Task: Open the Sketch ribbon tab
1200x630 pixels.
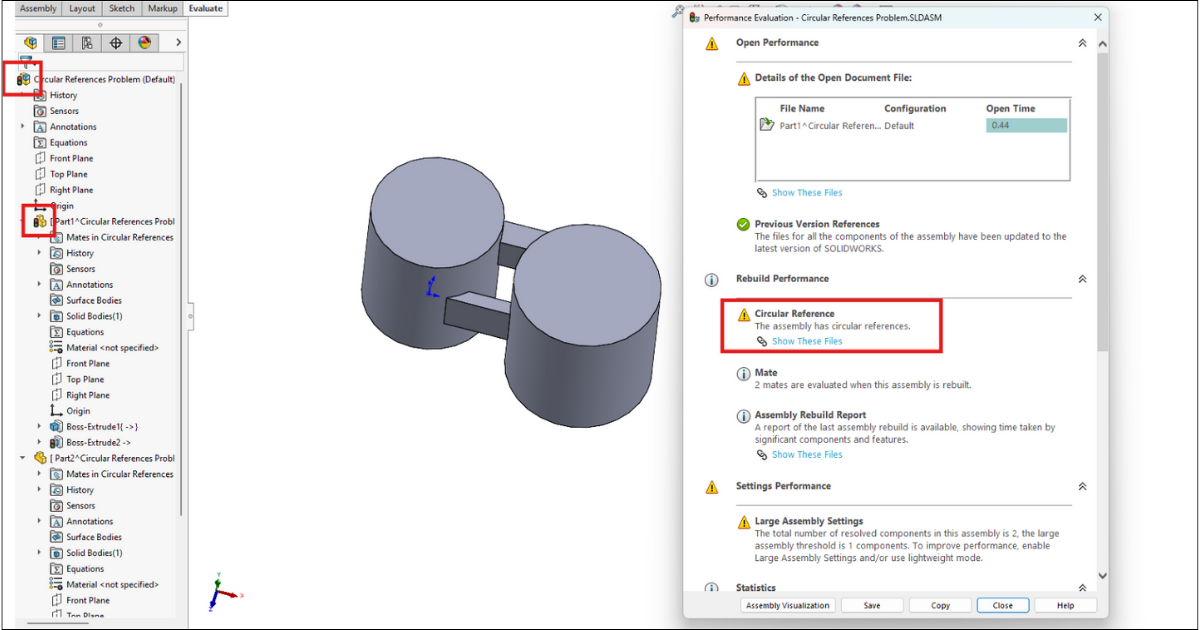Action: [x=121, y=8]
